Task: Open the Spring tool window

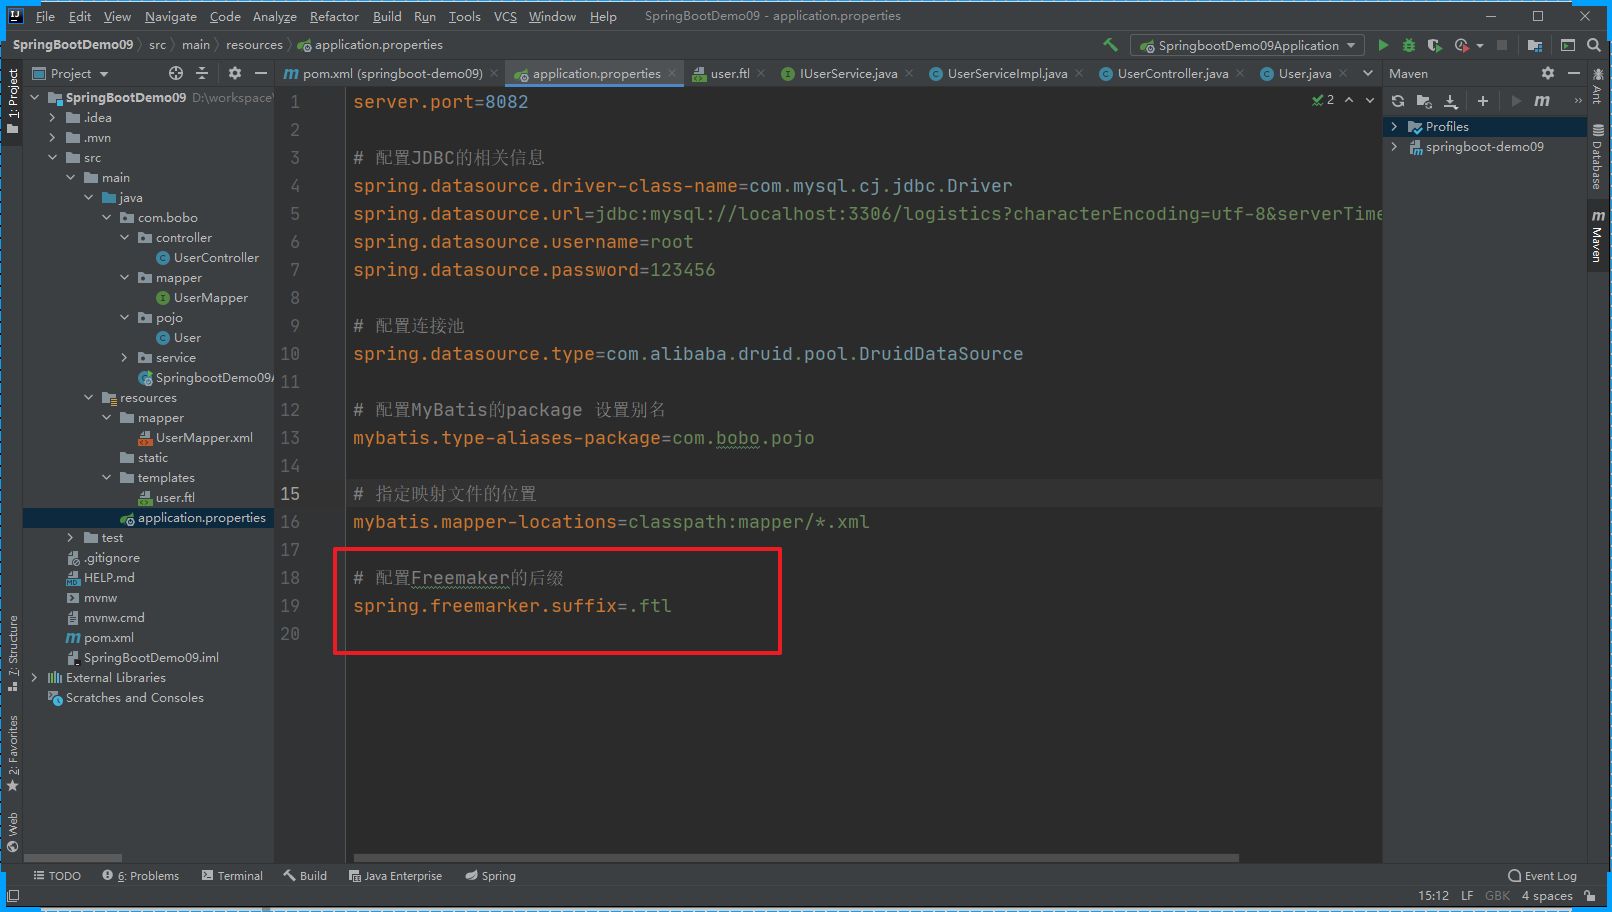Action: click(x=490, y=876)
